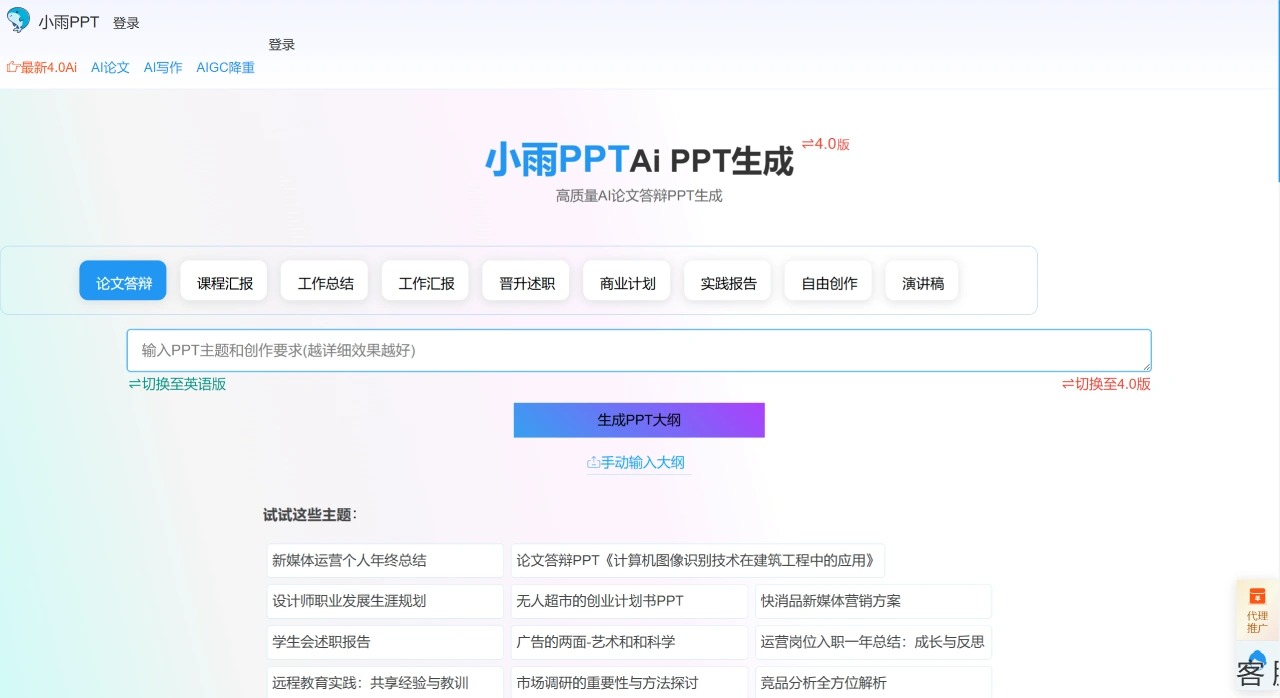
Task: Switch to the 课程汇报 tab
Action: tap(223, 282)
